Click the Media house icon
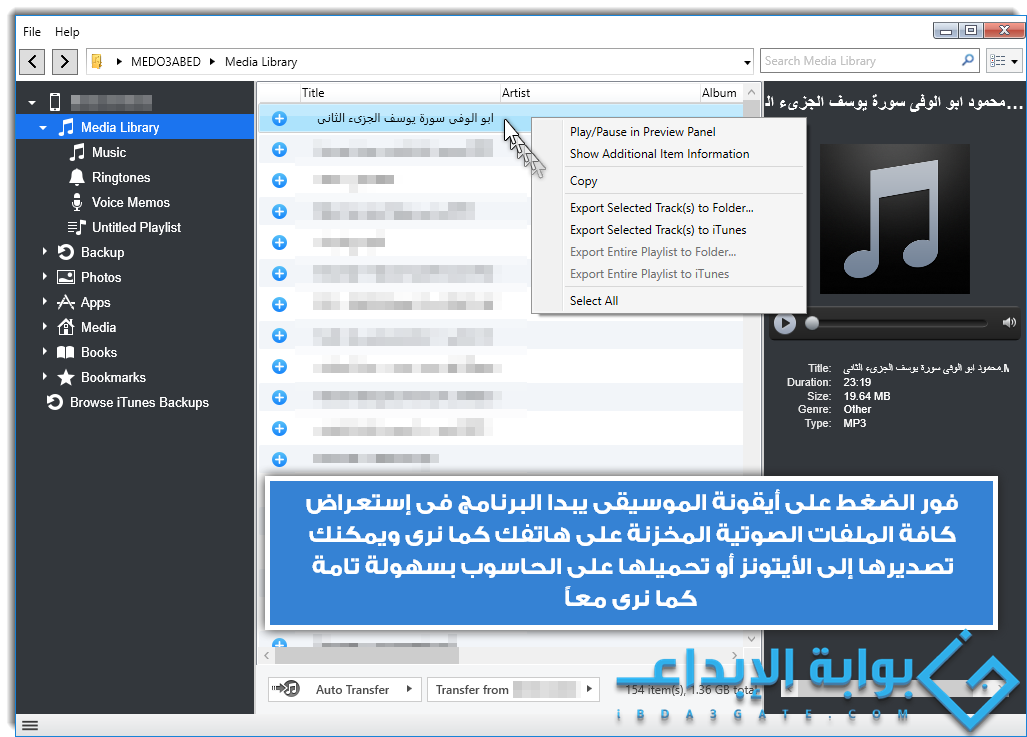This screenshot has width=1027, height=737. [65, 326]
